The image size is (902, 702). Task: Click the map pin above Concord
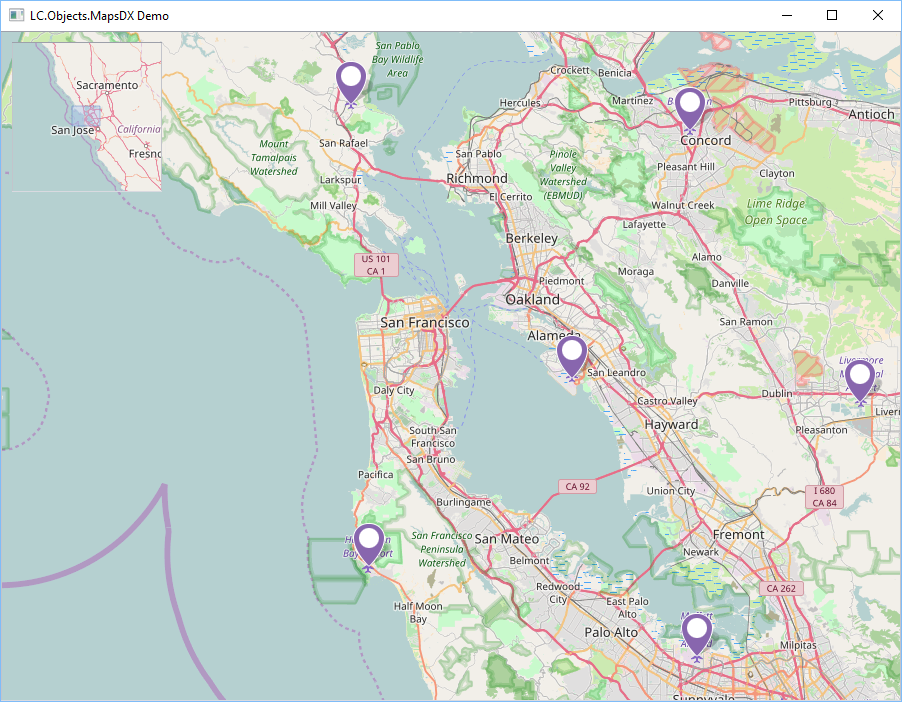point(690,108)
